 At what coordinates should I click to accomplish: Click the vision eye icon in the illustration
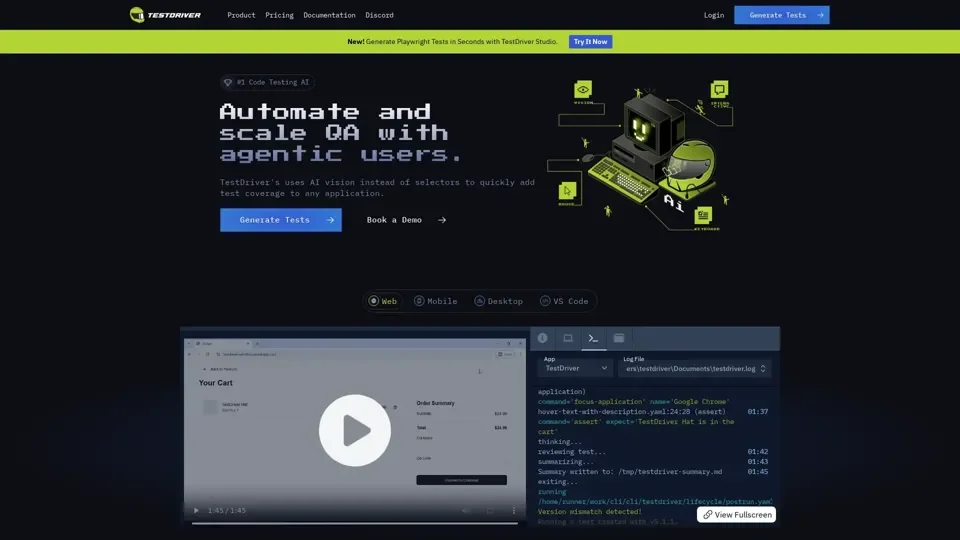[x=583, y=90]
